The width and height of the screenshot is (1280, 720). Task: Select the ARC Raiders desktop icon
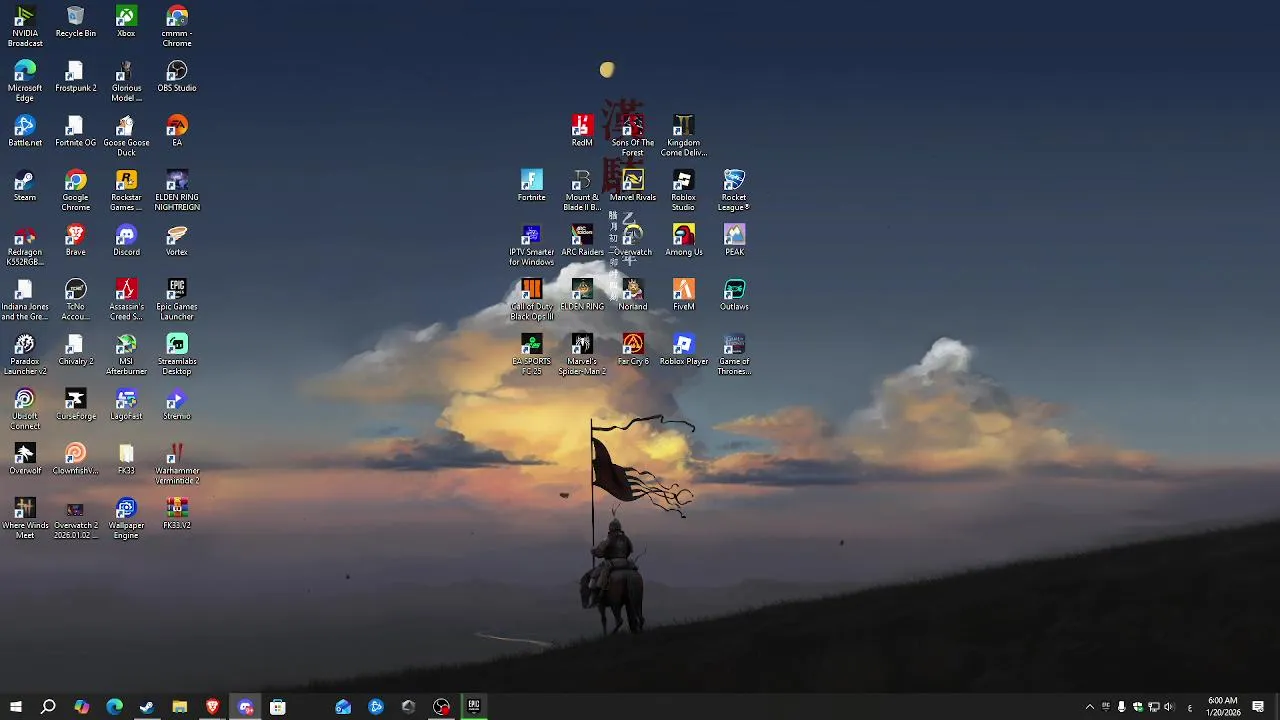click(582, 241)
